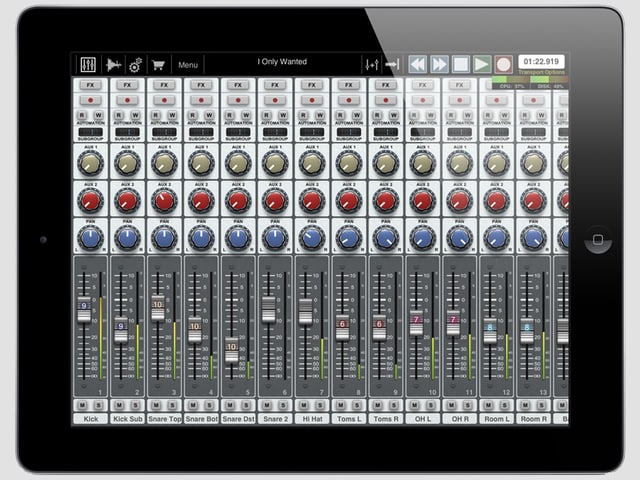The height and width of the screenshot is (480, 640).
Task: Click the Snare Dst channel fader cap
Action: pyautogui.click(x=231, y=350)
